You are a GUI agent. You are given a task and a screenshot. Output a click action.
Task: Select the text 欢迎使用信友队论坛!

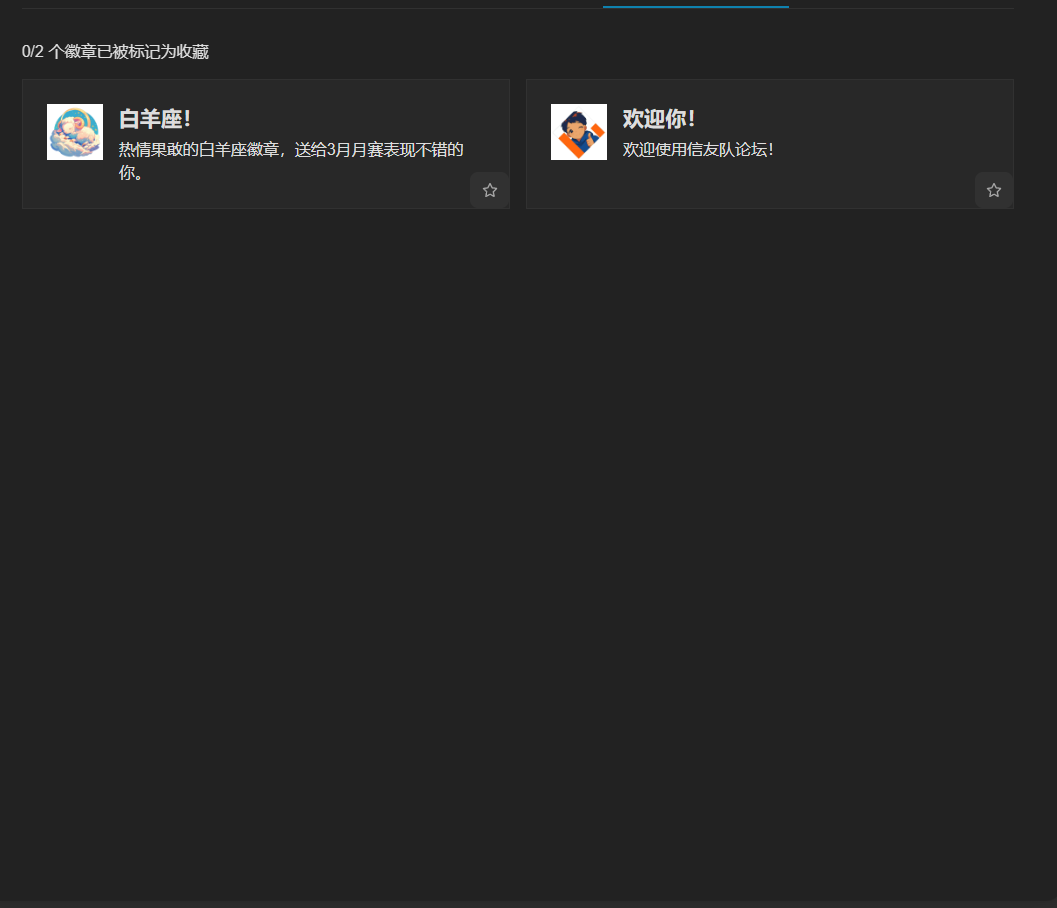698,150
